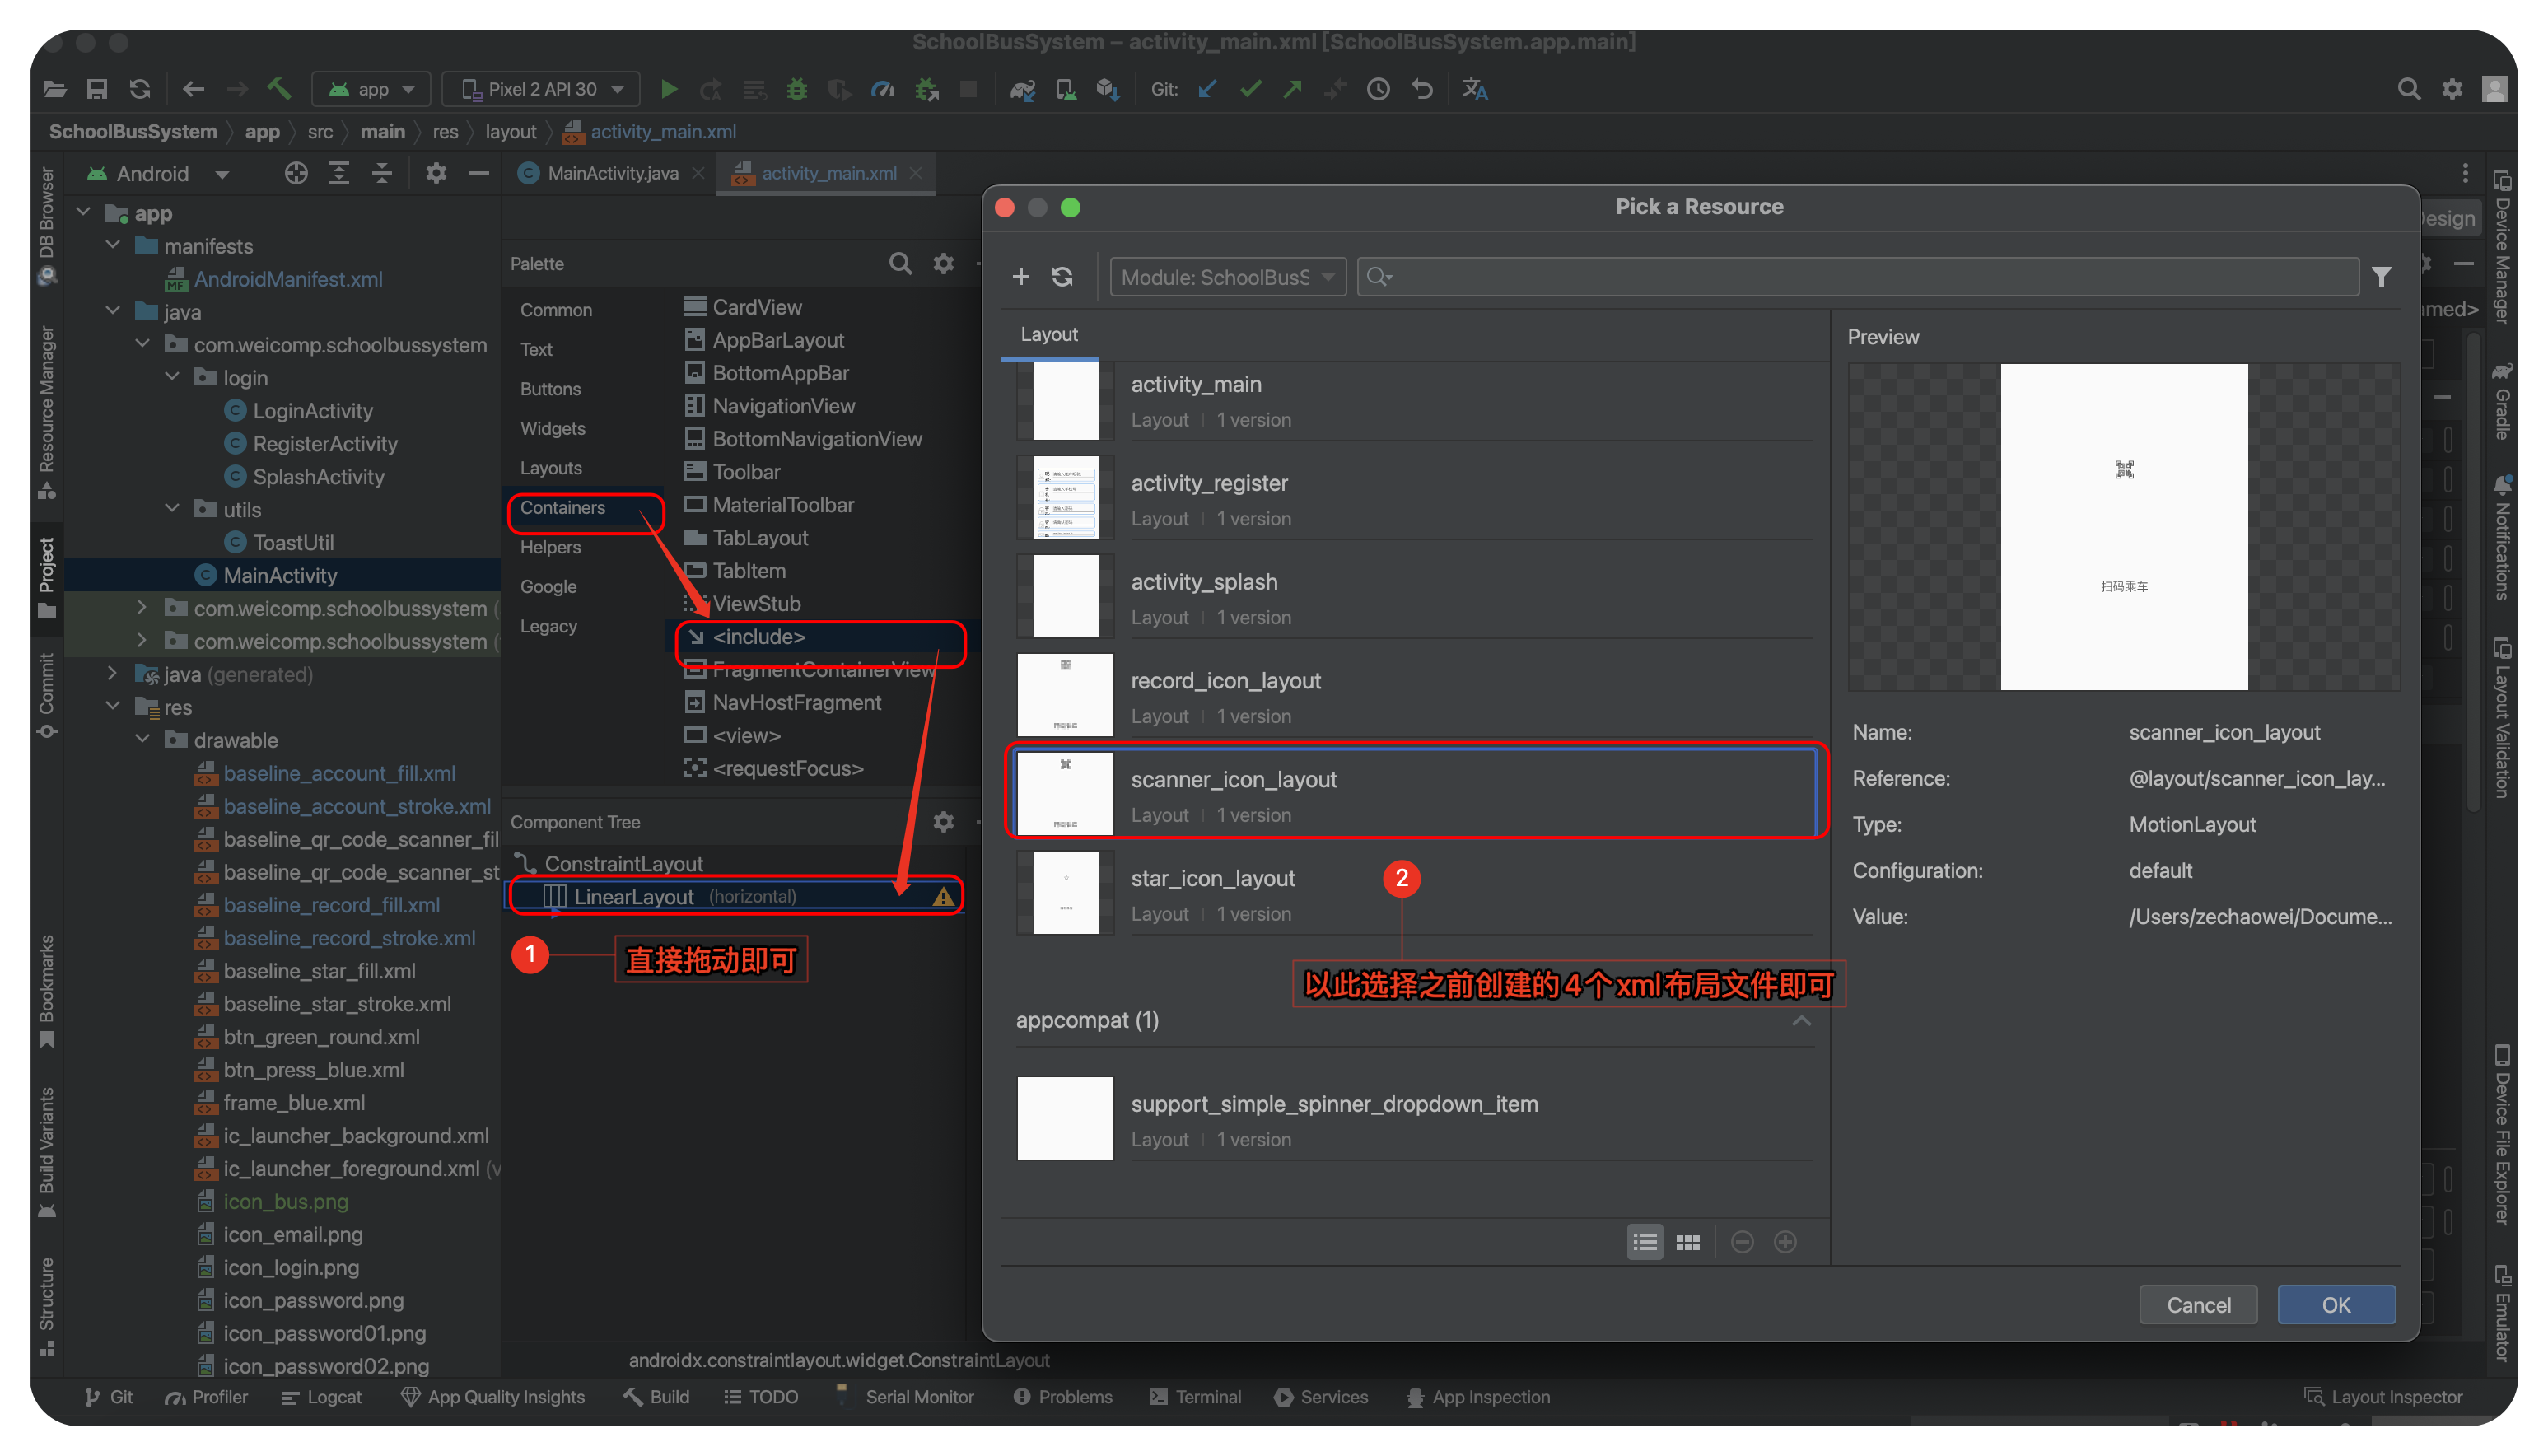The image size is (2548, 1456).
Task: Switch to grid view in resource dialog
Action: pos(1687,1241)
